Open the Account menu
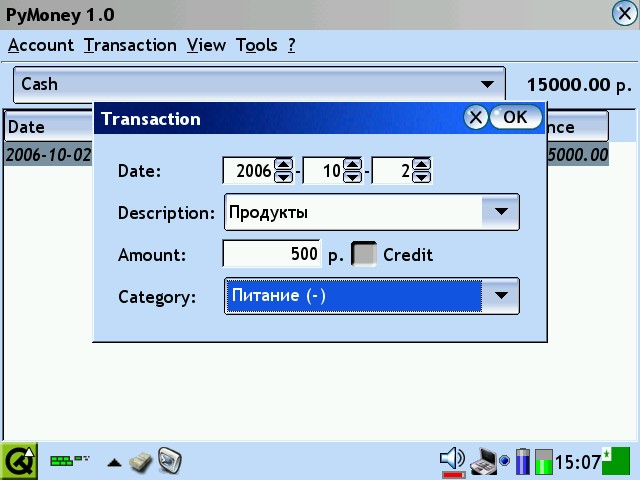 [x=41, y=45]
